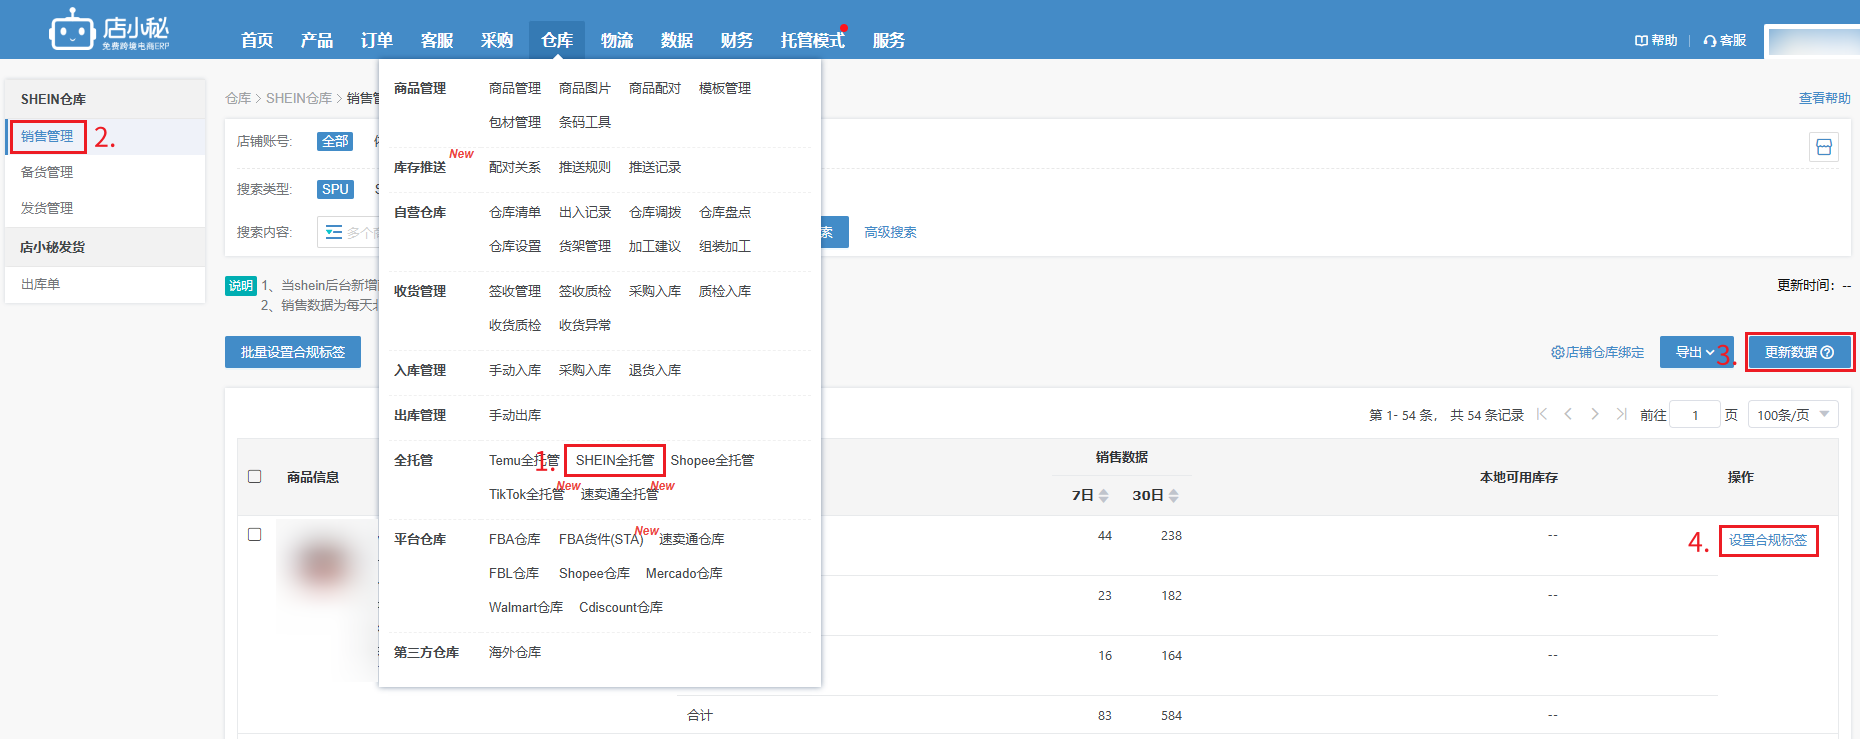Viewport: 1860px width, 739px height.
Task: Open 手动出库 under 出库管理
Action: coord(515,415)
